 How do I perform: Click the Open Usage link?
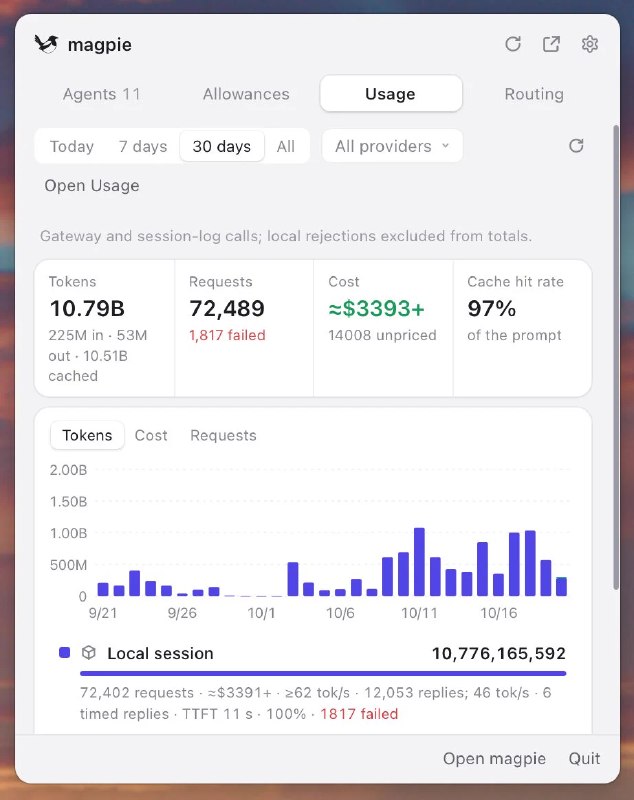[x=92, y=186]
